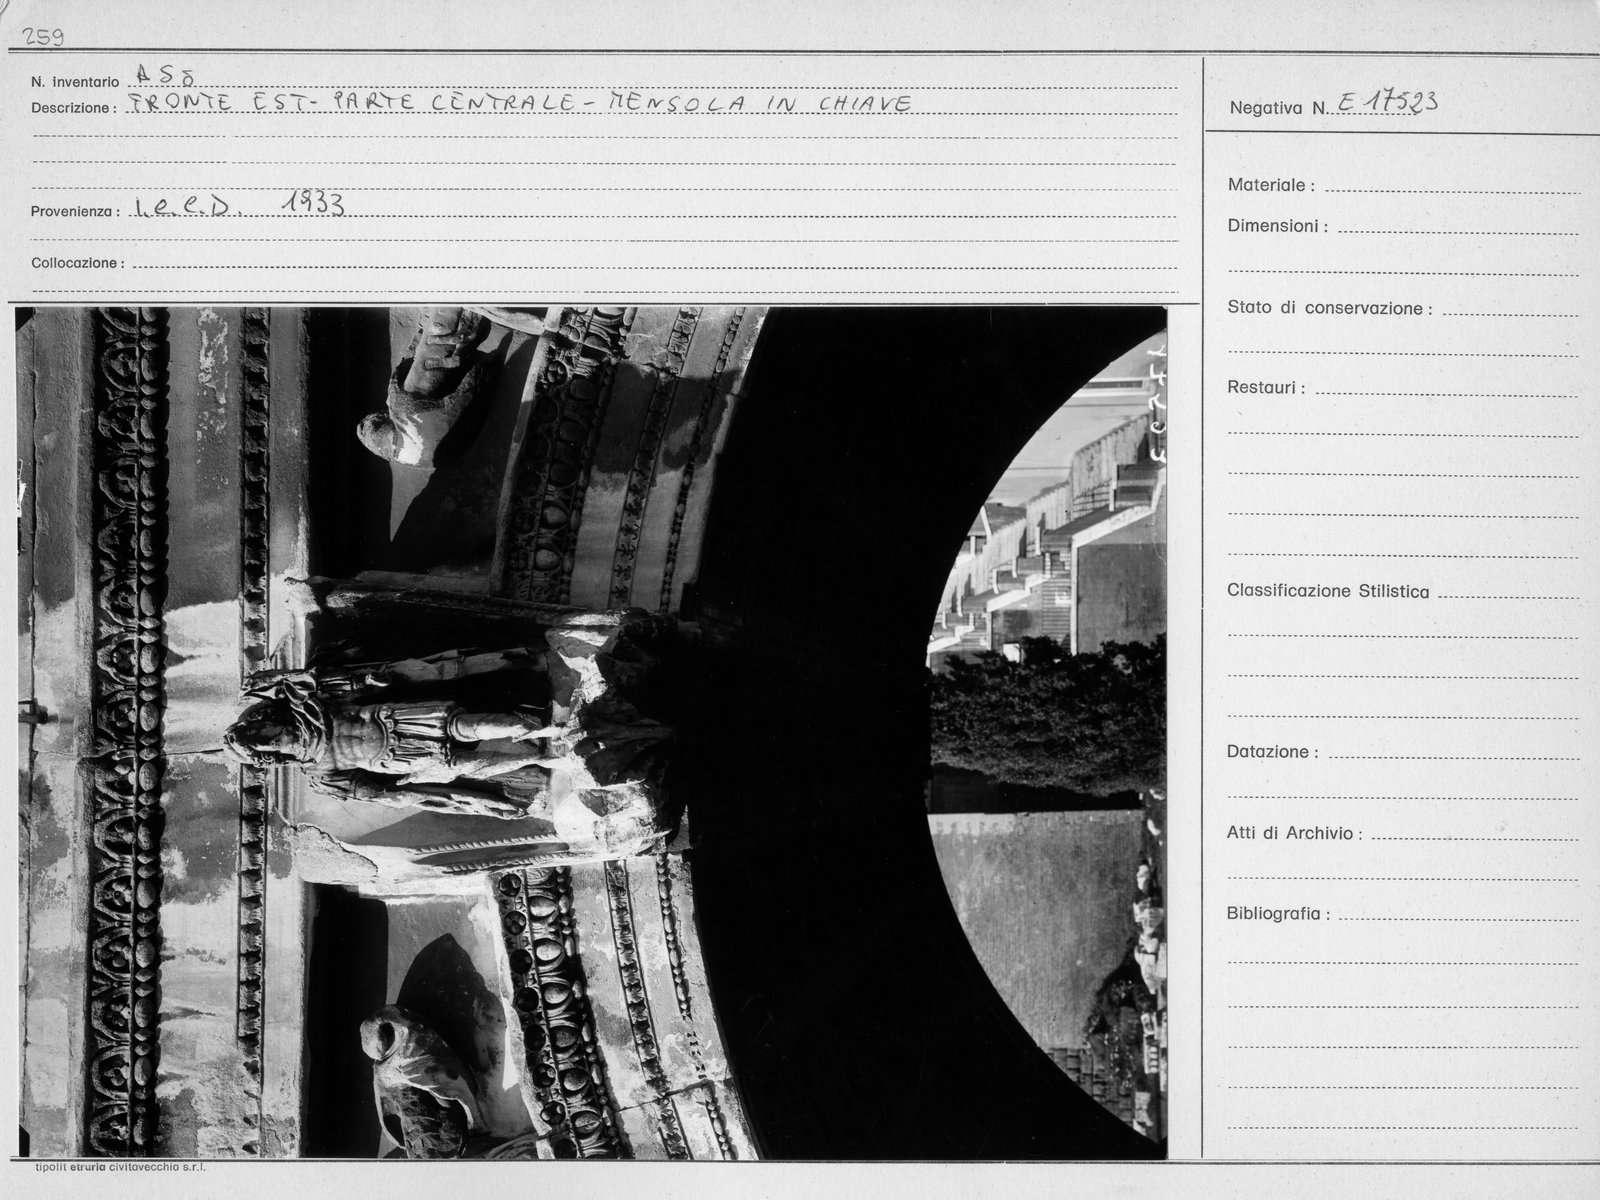The width and height of the screenshot is (1600, 1200).
Task: Select the 'N. inventario' label
Action: click(x=75, y=81)
